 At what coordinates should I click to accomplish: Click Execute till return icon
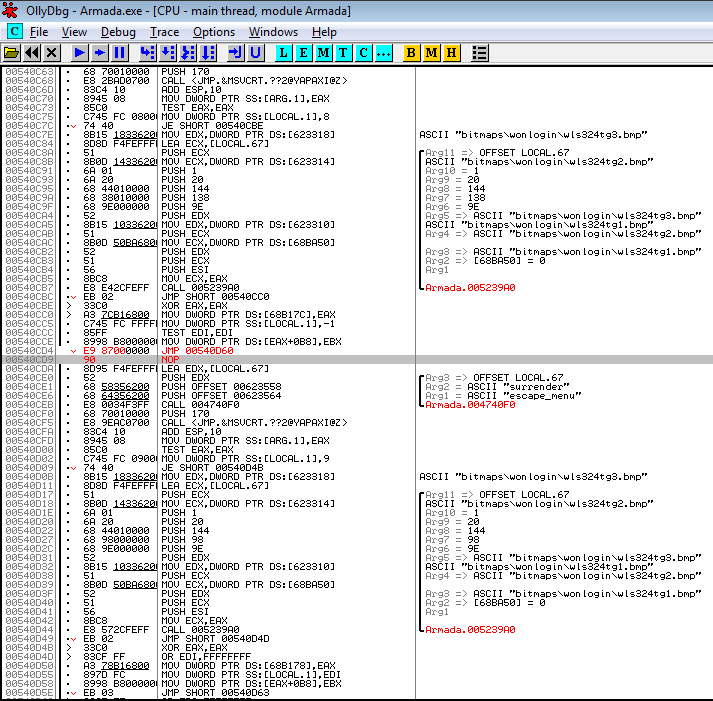click(x=235, y=52)
